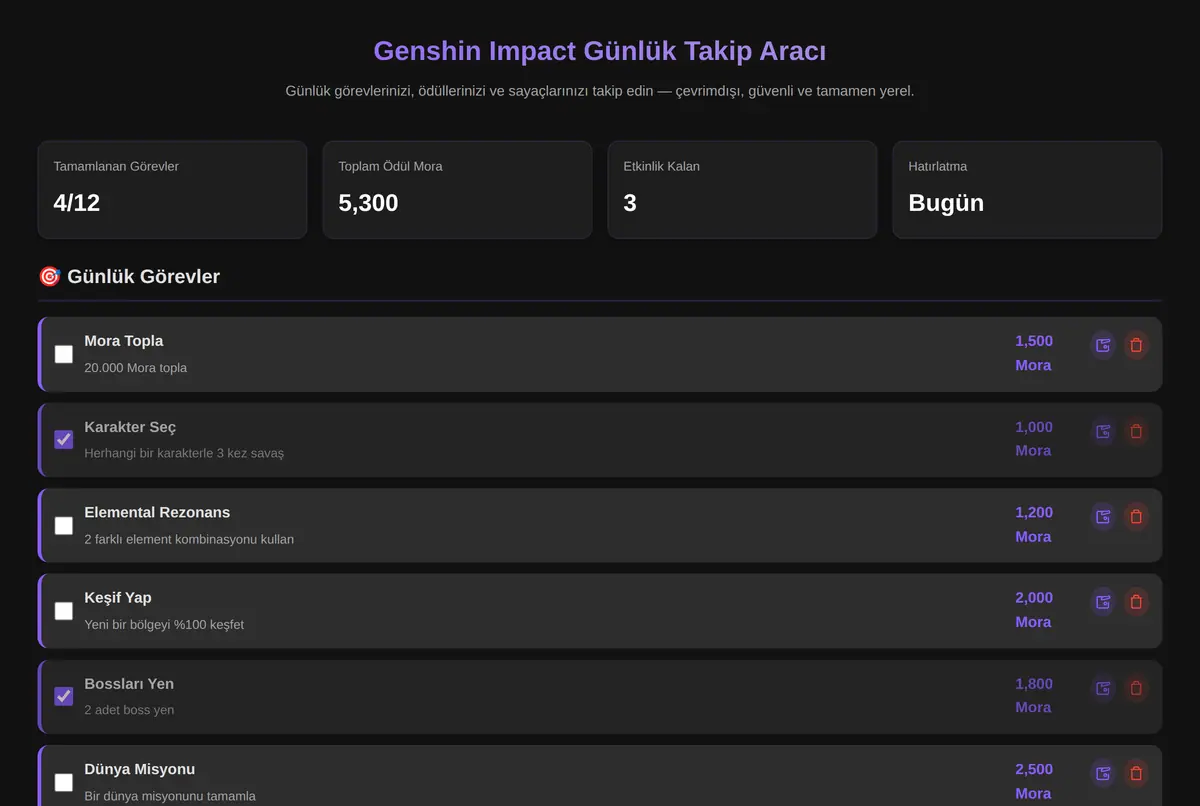Check the Keşif Yap checkbox
The image size is (1200, 806).
pyautogui.click(x=64, y=611)
